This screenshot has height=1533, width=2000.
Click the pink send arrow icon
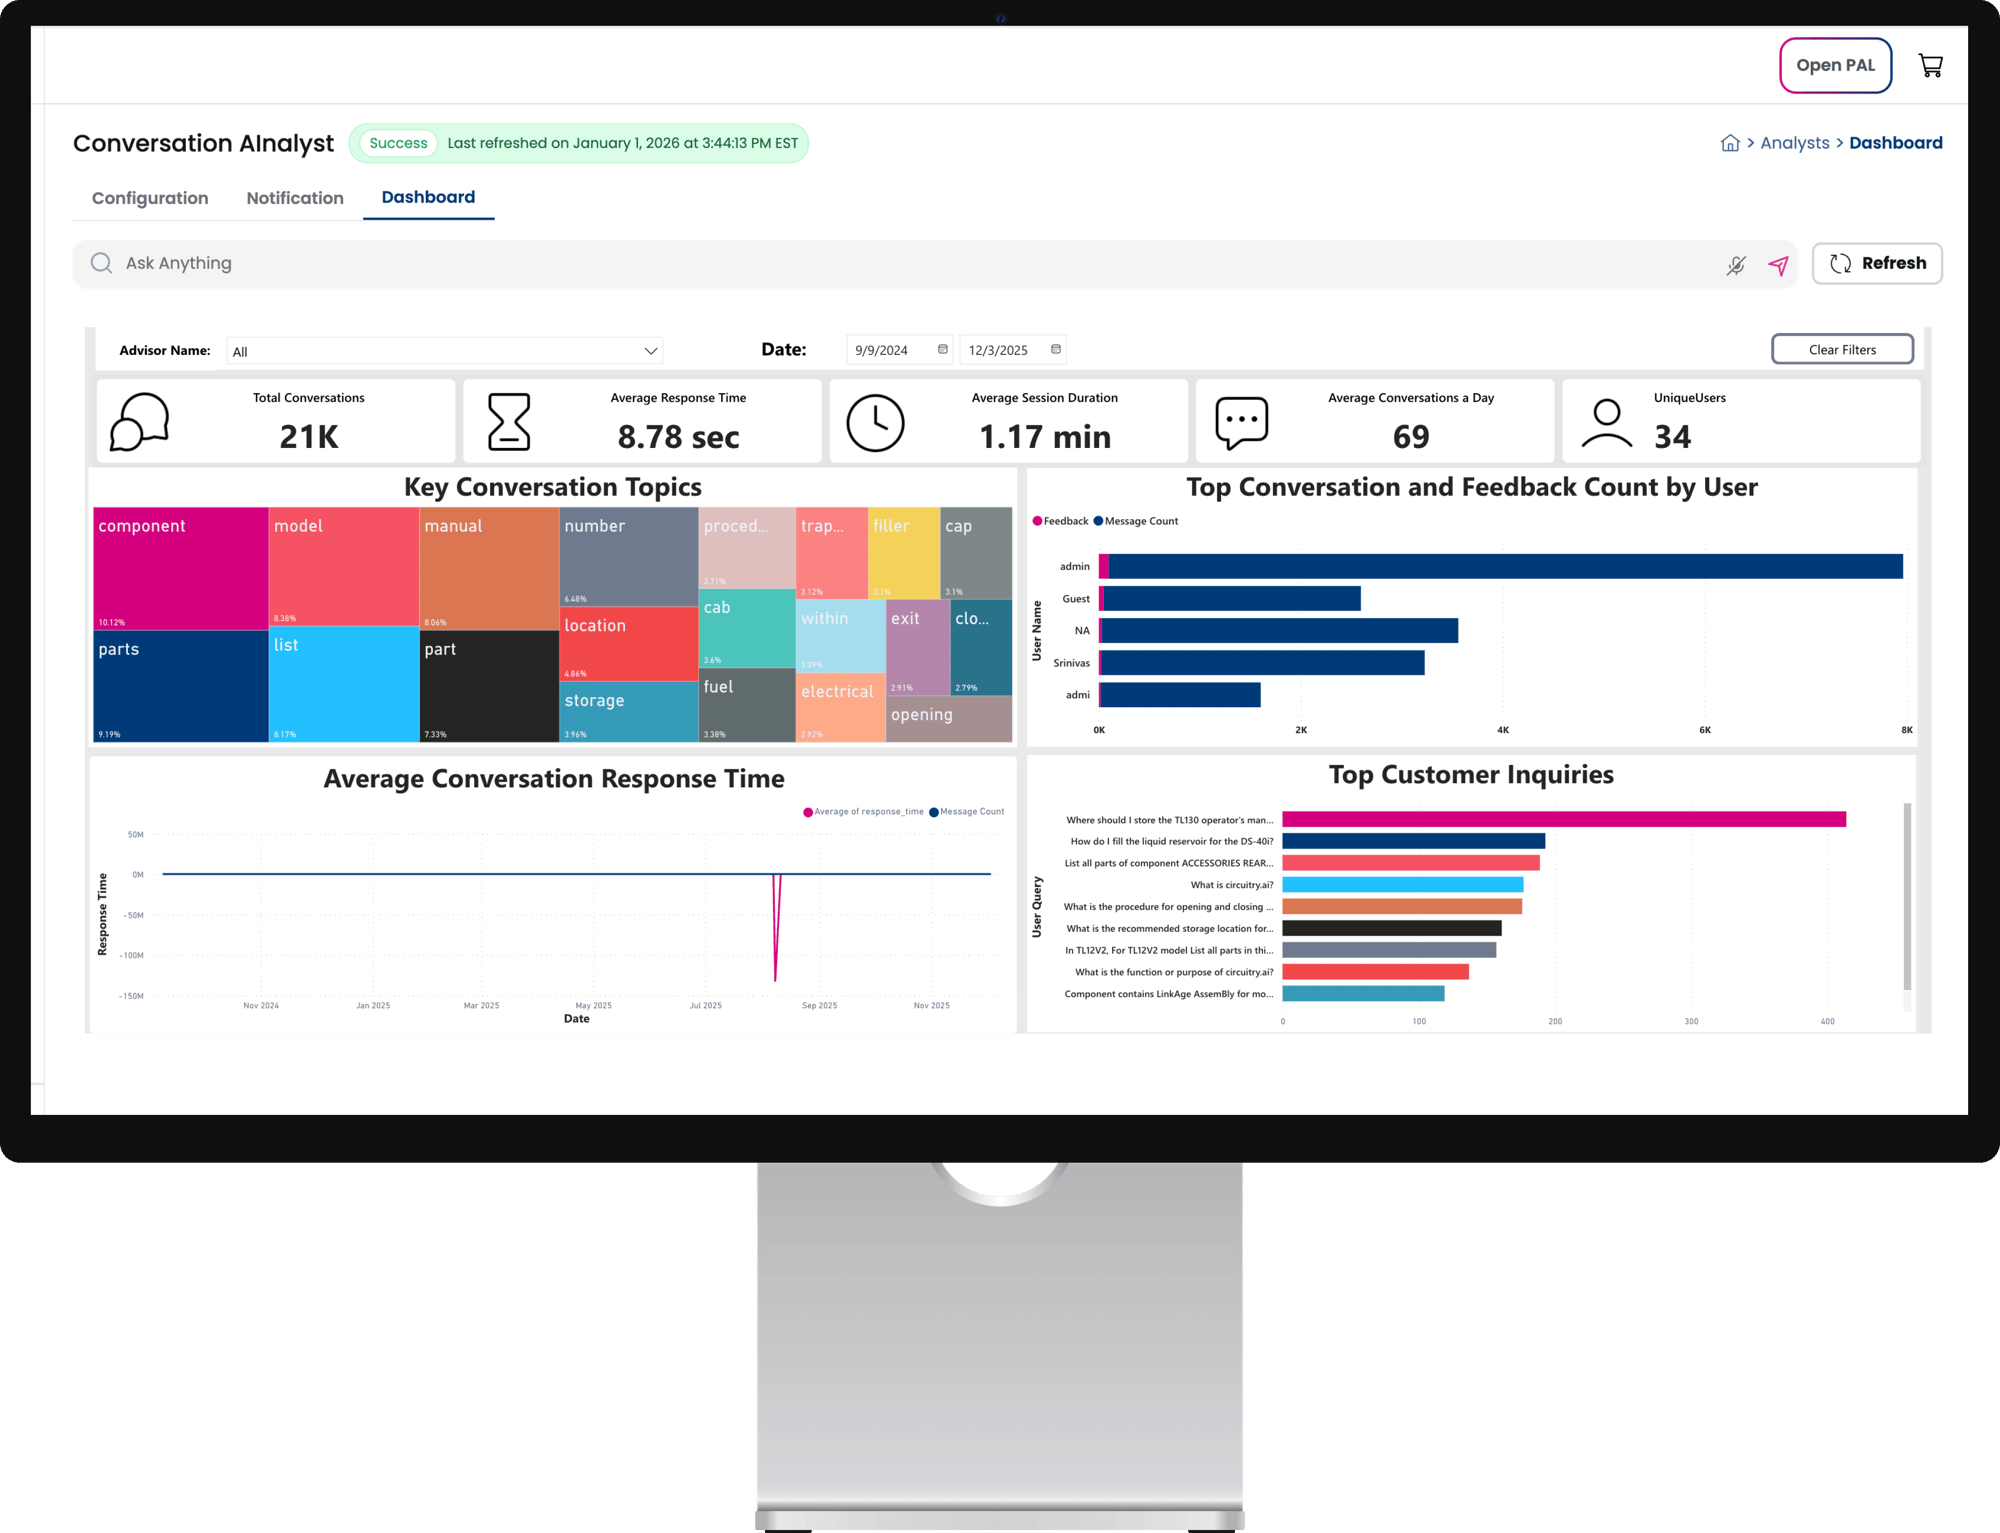pos(1778,265)
